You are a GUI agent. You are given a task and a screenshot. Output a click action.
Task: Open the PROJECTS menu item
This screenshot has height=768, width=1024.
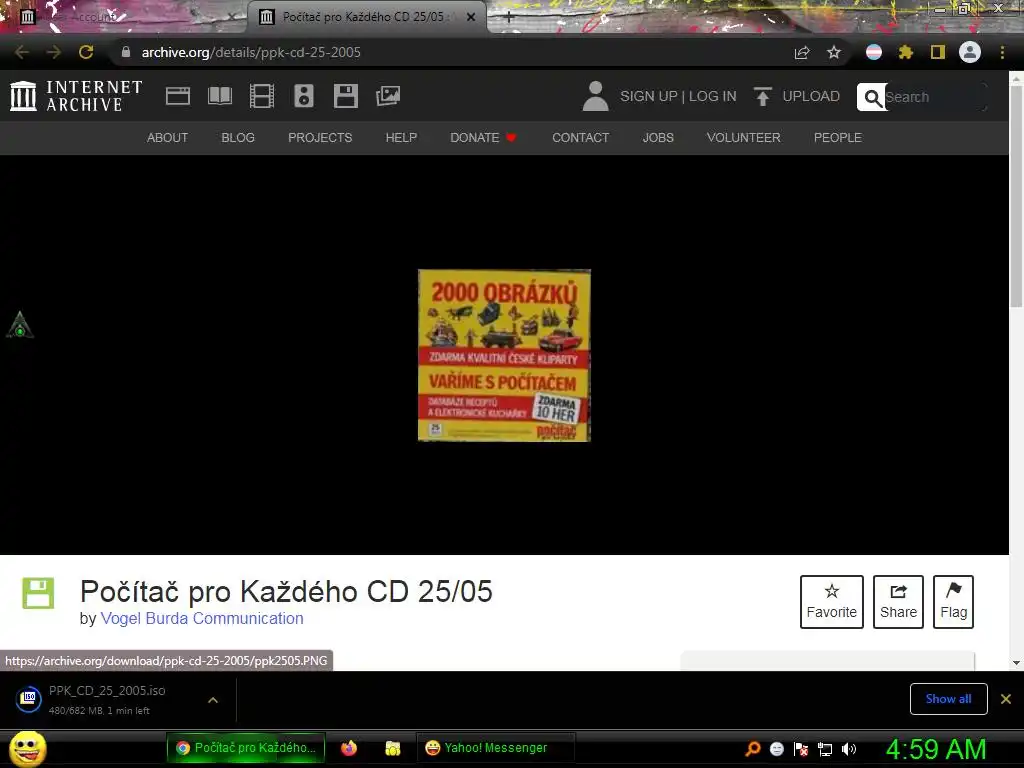[320, 138]
